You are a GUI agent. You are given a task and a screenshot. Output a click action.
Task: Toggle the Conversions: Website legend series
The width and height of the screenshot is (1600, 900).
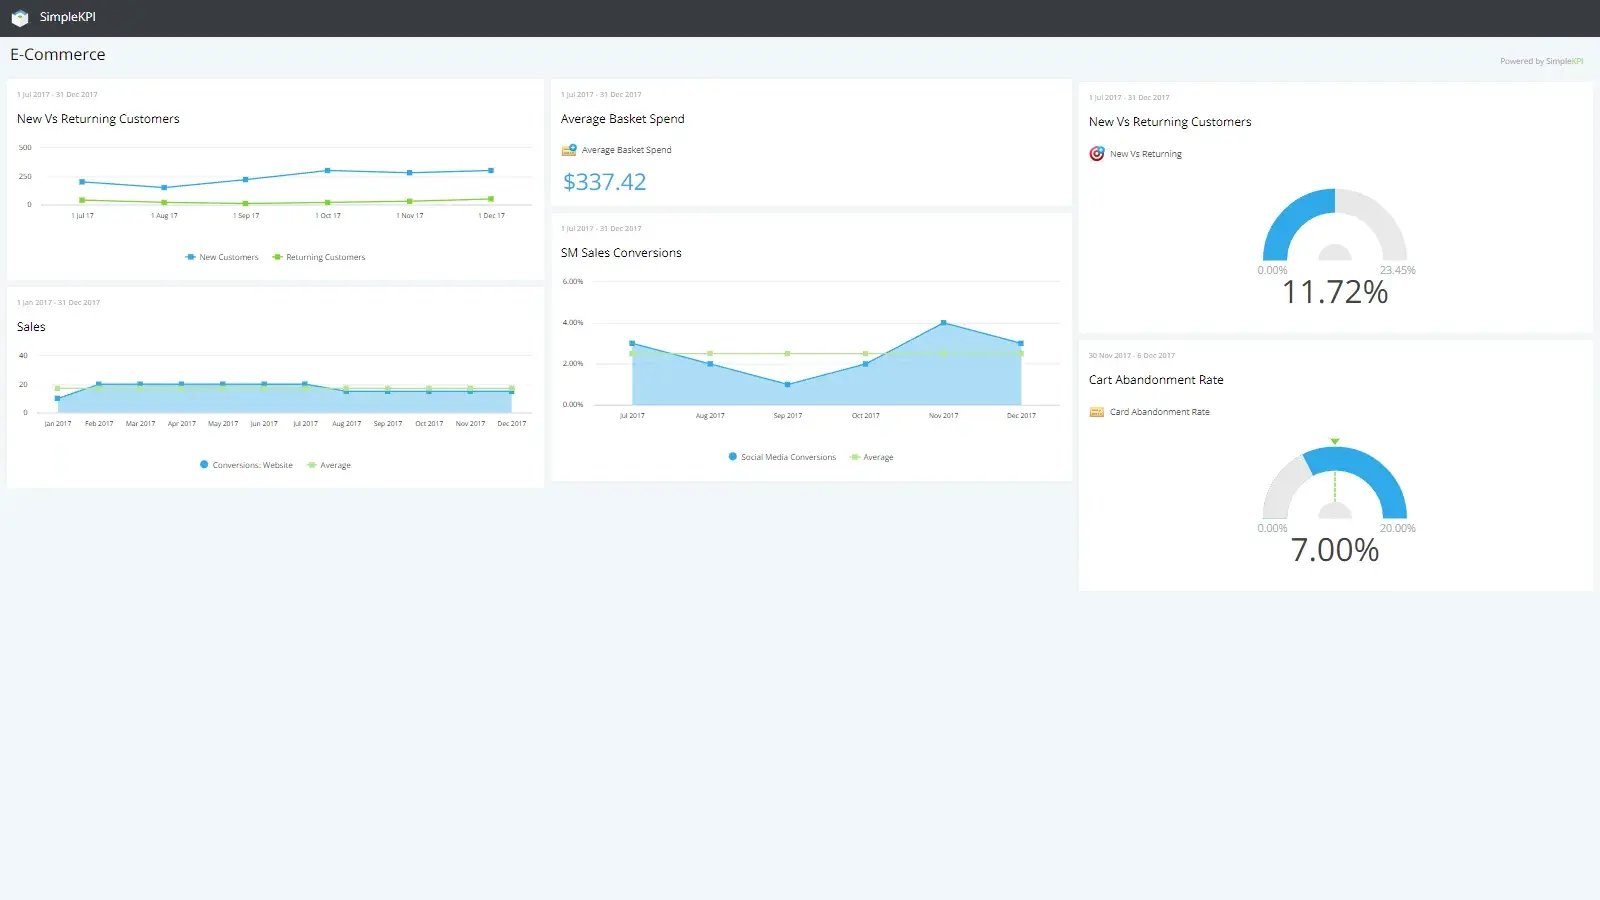click(x=246, y=465)
